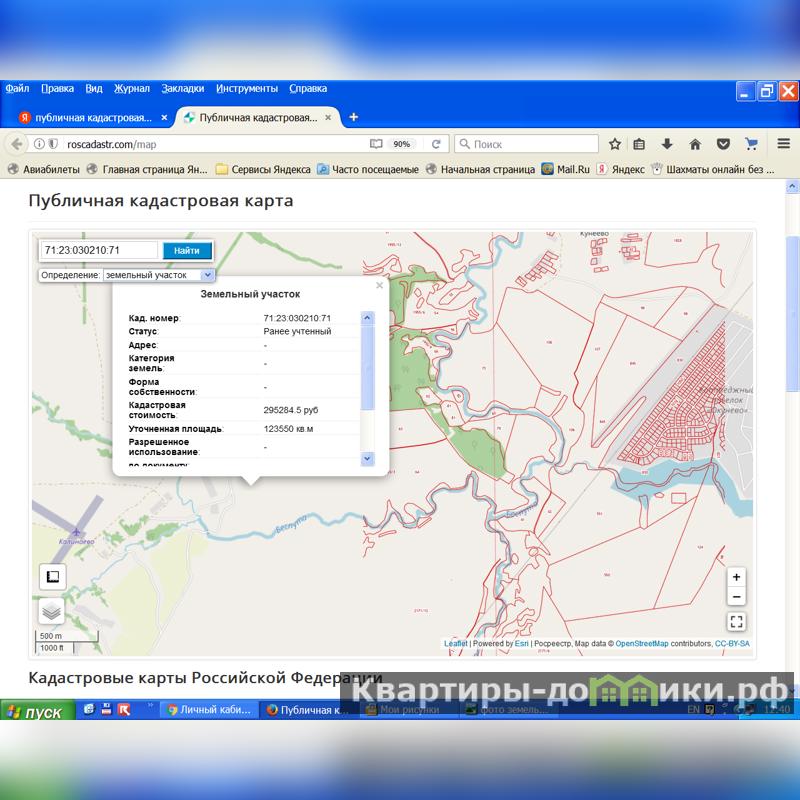This screenshot has height=800, width=800.
Task: Open the browser Downloads arrow icon
Action: [x=667, y=144]
